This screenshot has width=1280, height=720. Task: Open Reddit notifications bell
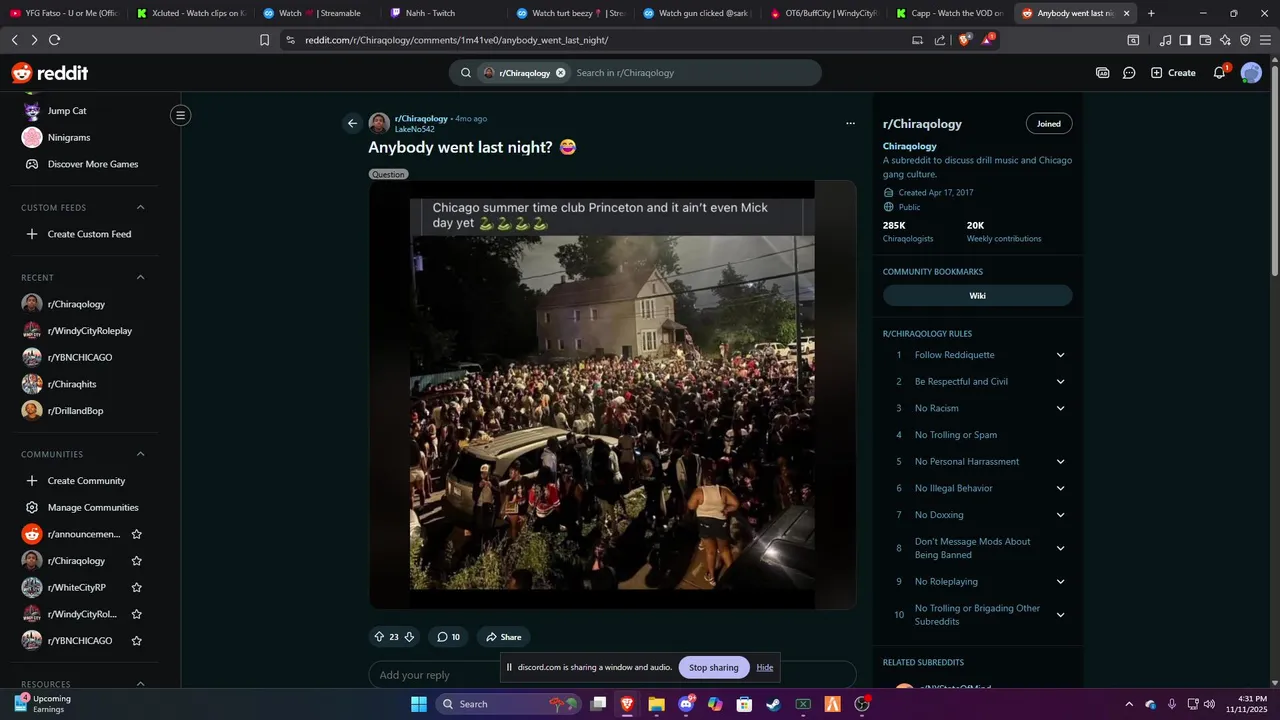pos(1219,73)
